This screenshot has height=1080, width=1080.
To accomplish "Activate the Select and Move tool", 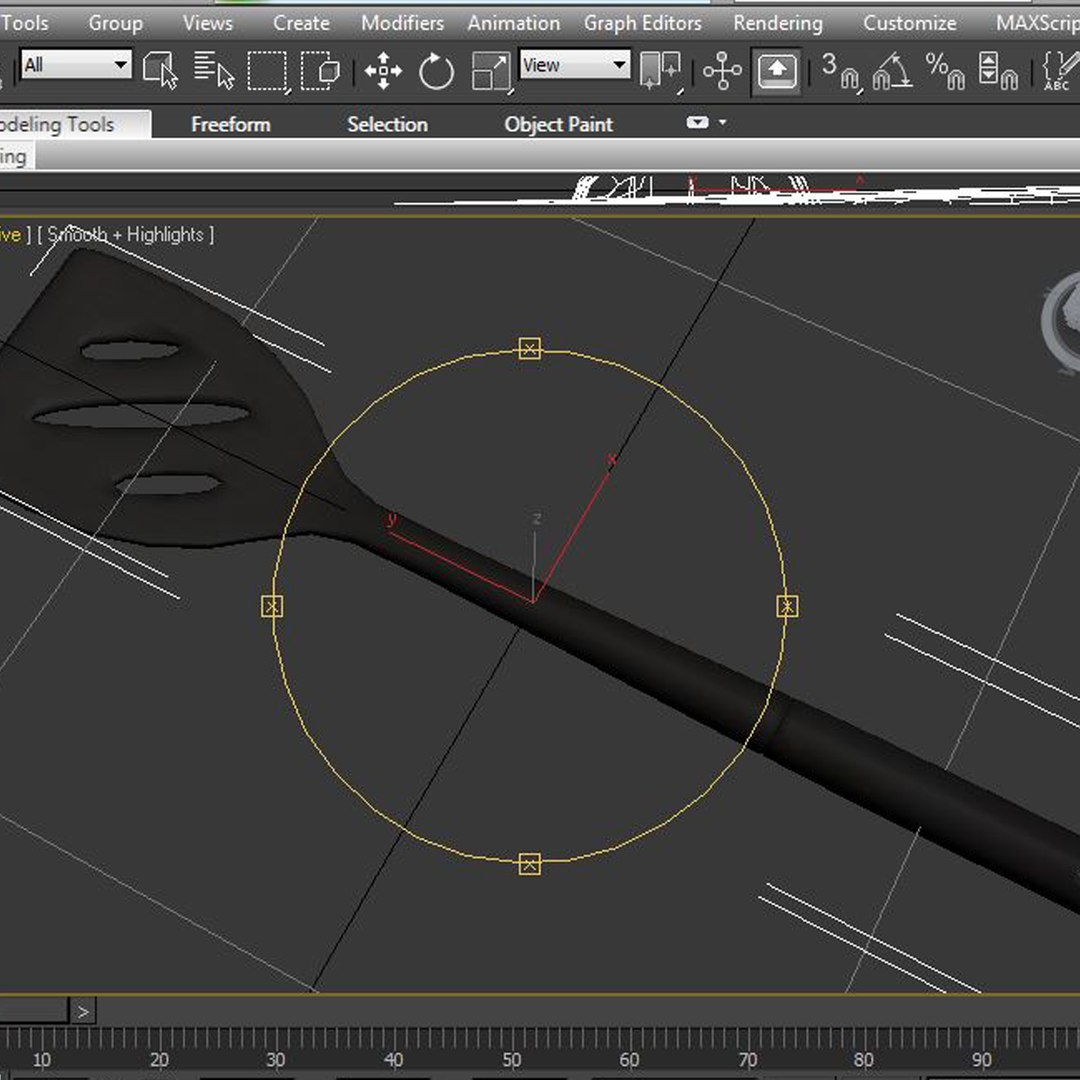I will 383,70.
